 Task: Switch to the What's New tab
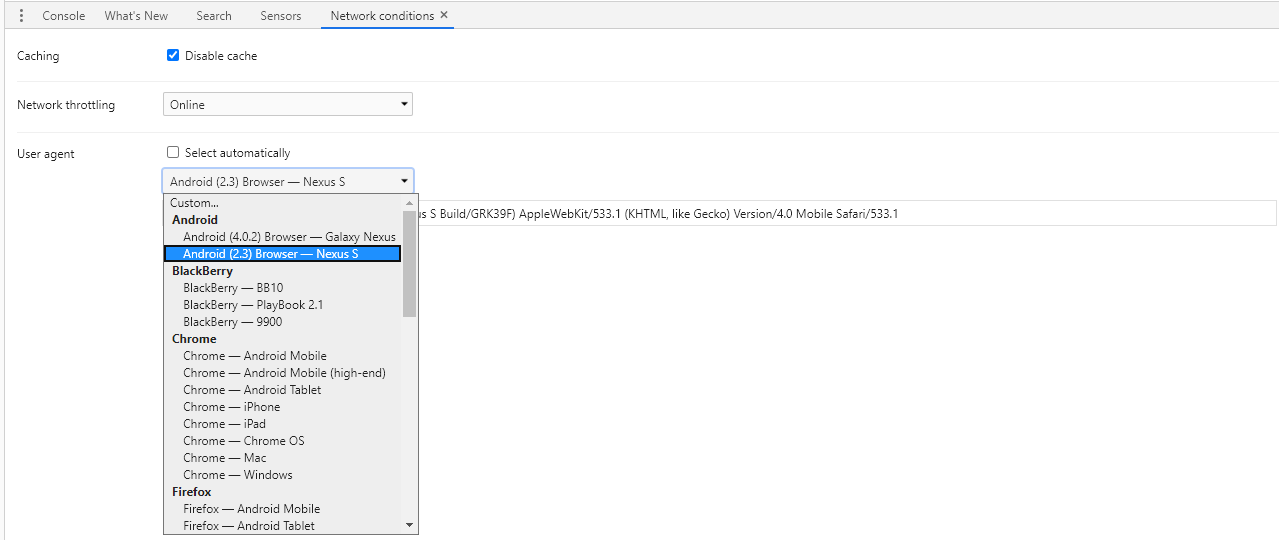(136, 16)
